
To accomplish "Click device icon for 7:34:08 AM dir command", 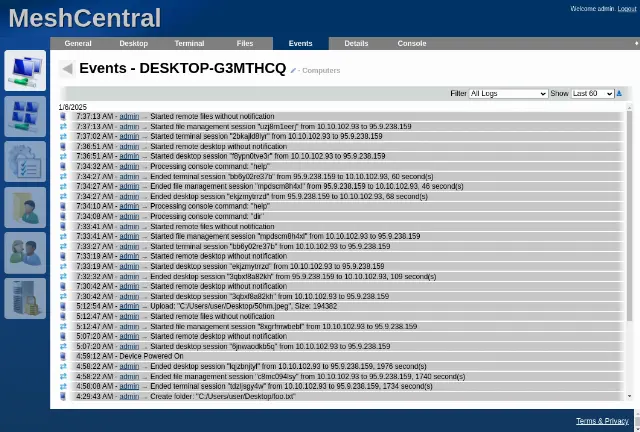I will (x=63, y=216).
